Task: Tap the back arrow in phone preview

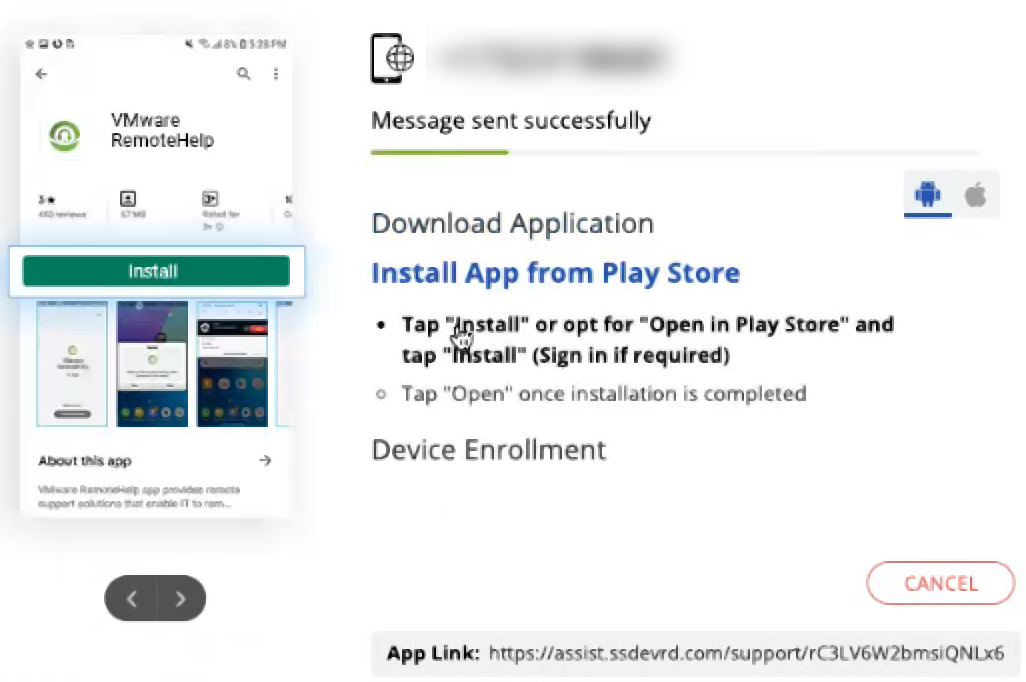Action: [x=41, y=74]
